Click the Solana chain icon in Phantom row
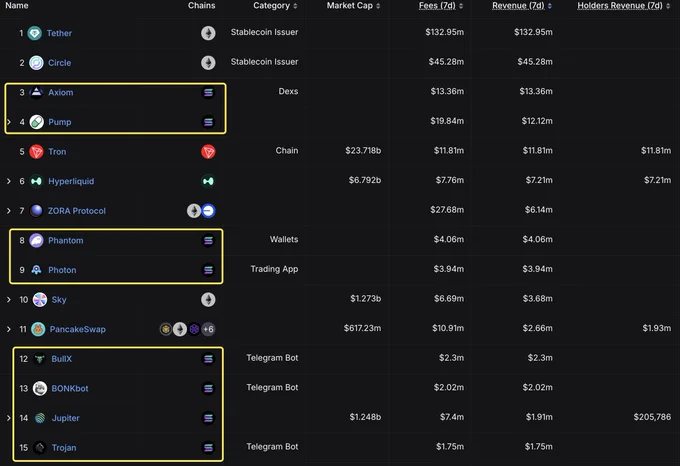The height and width of the screenshot is (466, 680). coord(208,240)
